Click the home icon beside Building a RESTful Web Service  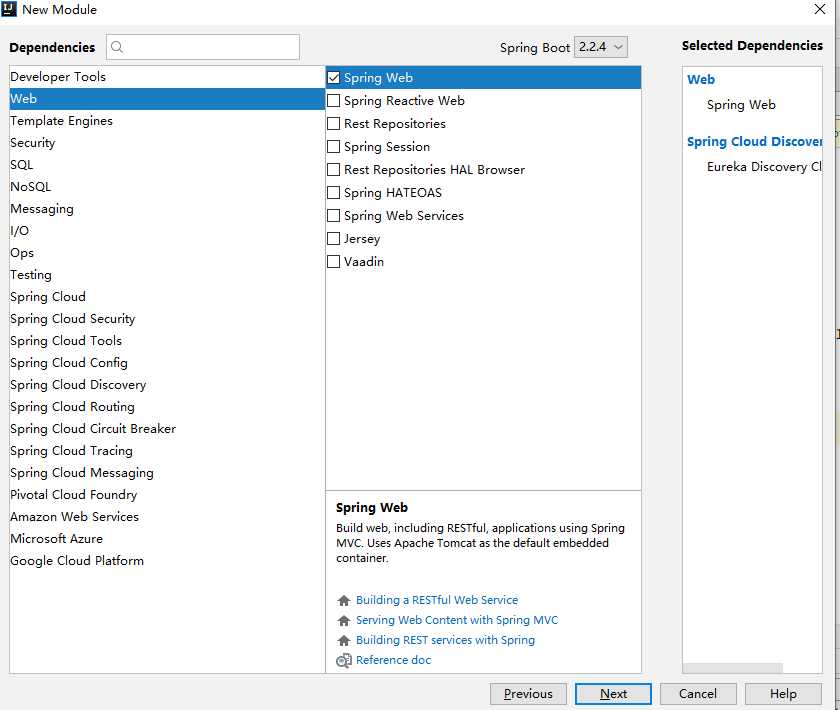(344, 600)
